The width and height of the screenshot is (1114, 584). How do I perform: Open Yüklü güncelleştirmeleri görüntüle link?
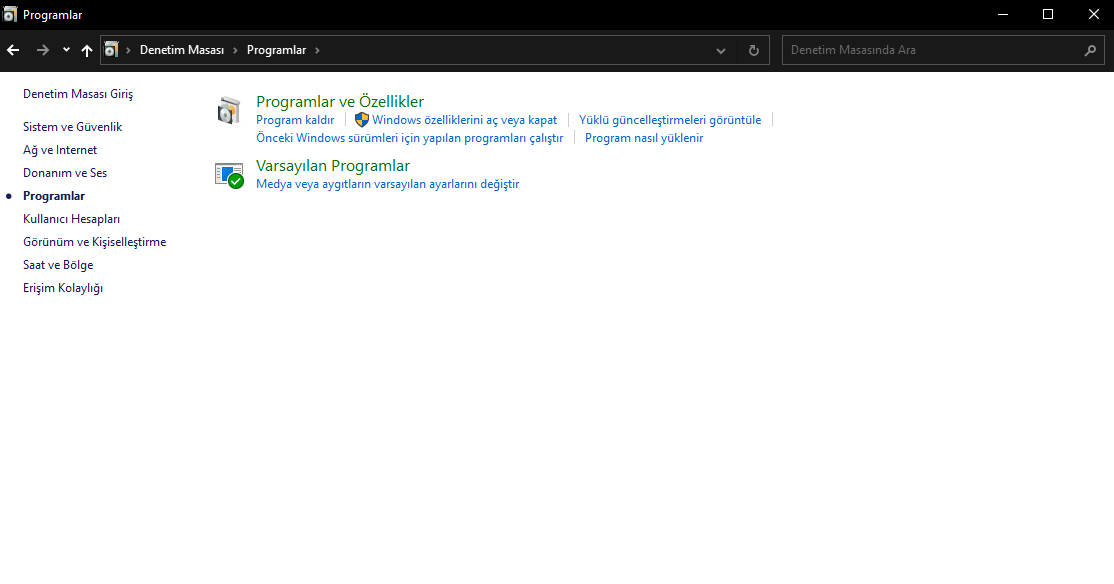pyautogui.click(x=670, y=120)
